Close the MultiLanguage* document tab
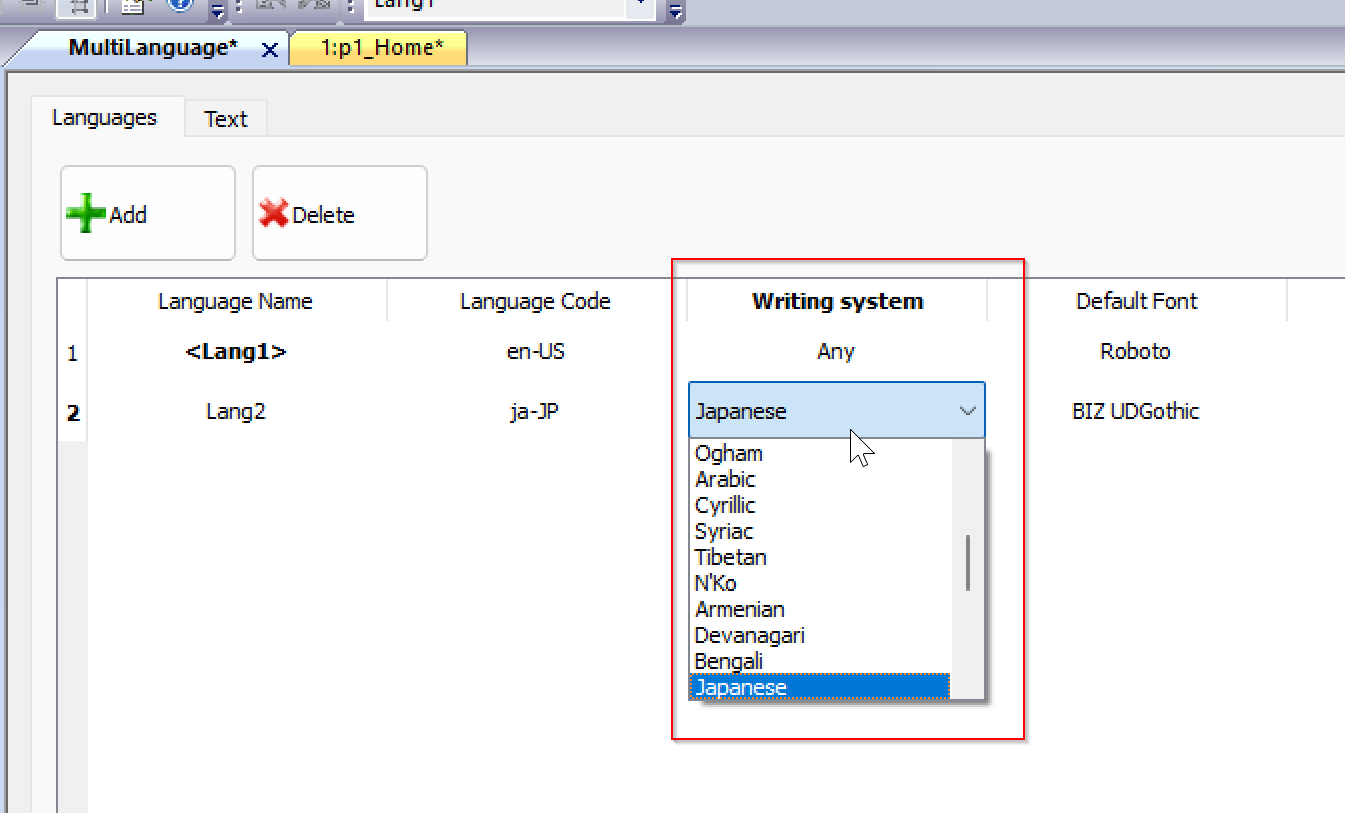This screenshot has width=1345, height=813. coord(270,50)
